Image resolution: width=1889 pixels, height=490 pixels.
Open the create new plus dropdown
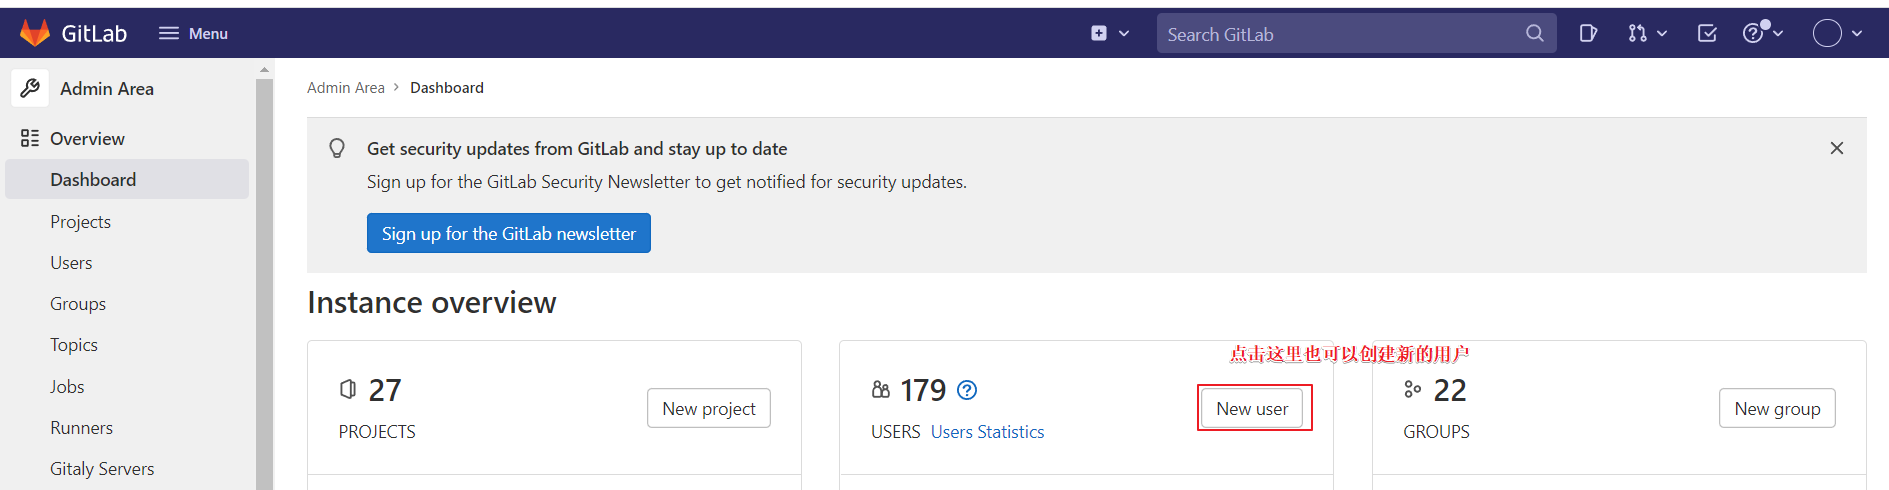(x=1109, y=33)
